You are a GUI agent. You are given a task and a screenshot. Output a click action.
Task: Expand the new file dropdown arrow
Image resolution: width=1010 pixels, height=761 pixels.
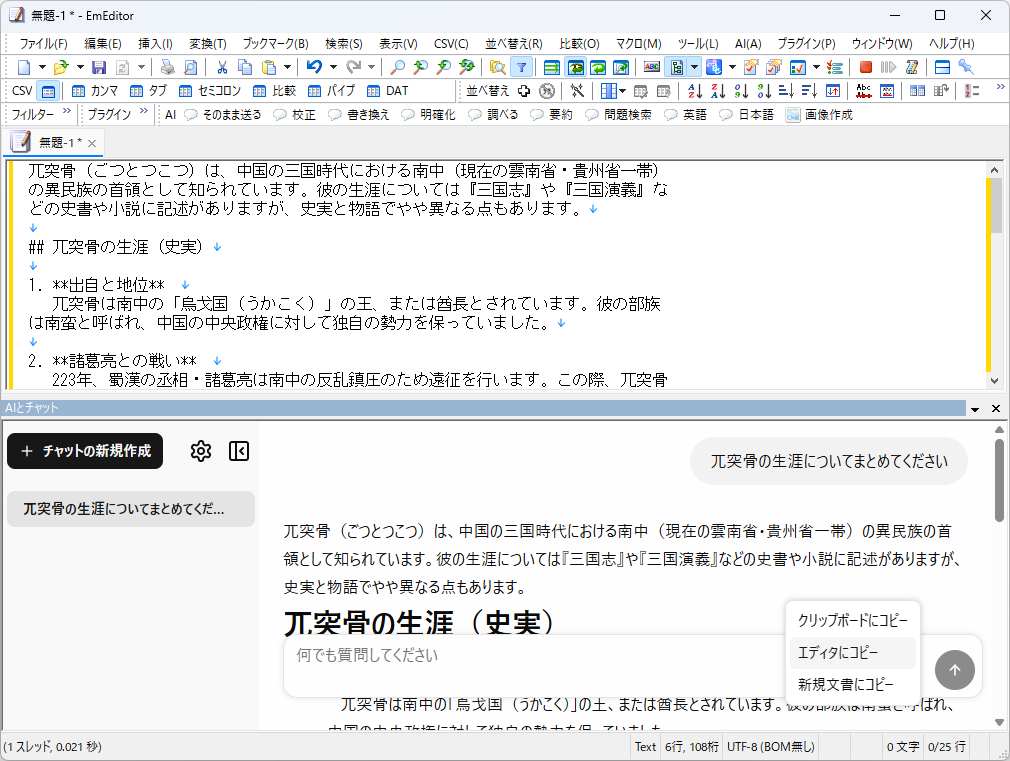(x=43, y=67)
